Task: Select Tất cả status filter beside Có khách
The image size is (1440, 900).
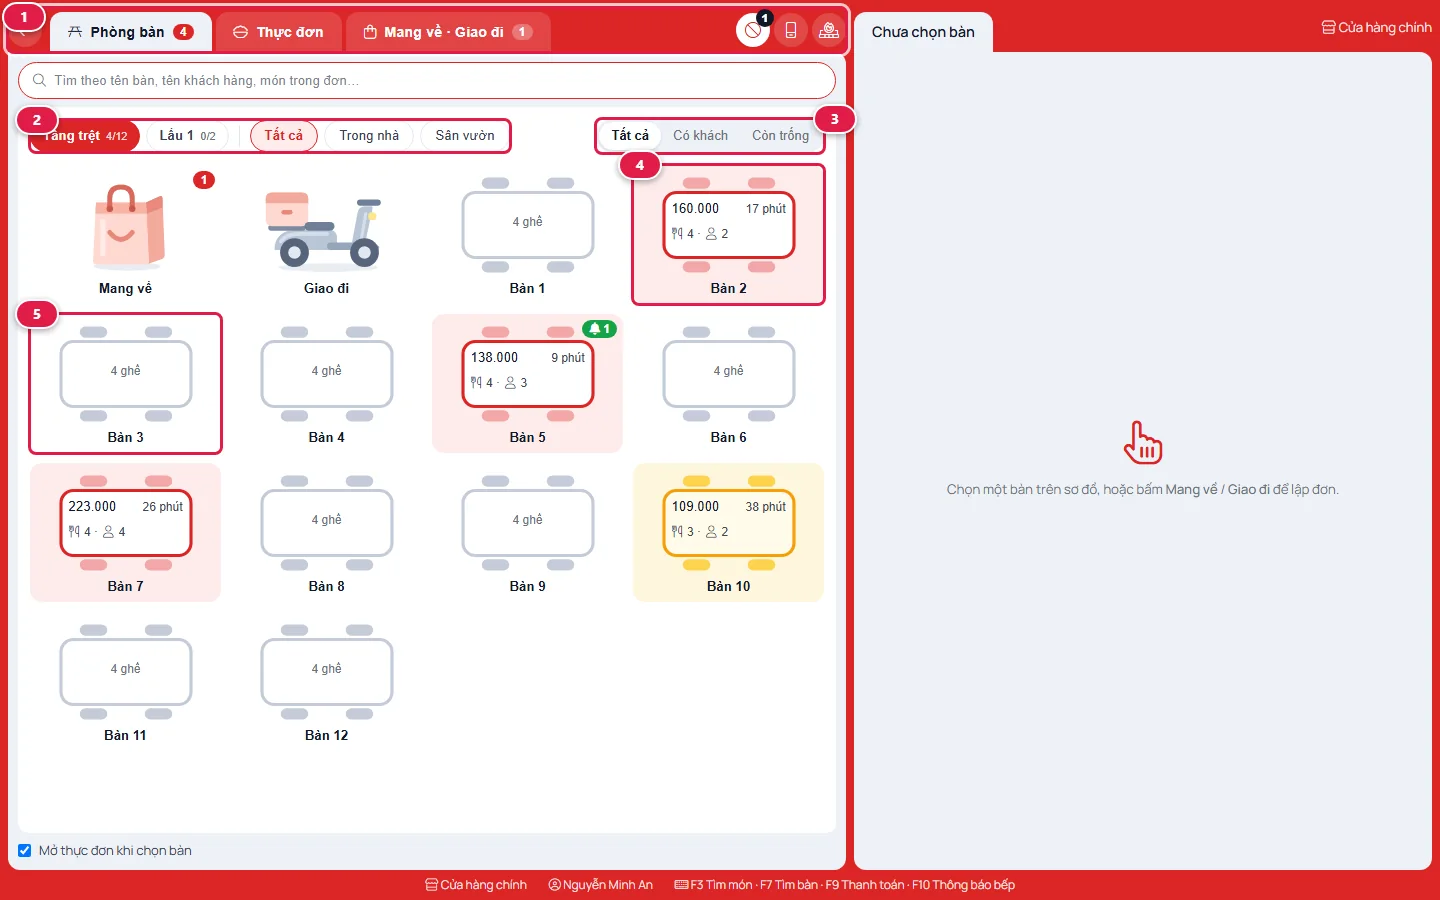Action: click(630, 136)
